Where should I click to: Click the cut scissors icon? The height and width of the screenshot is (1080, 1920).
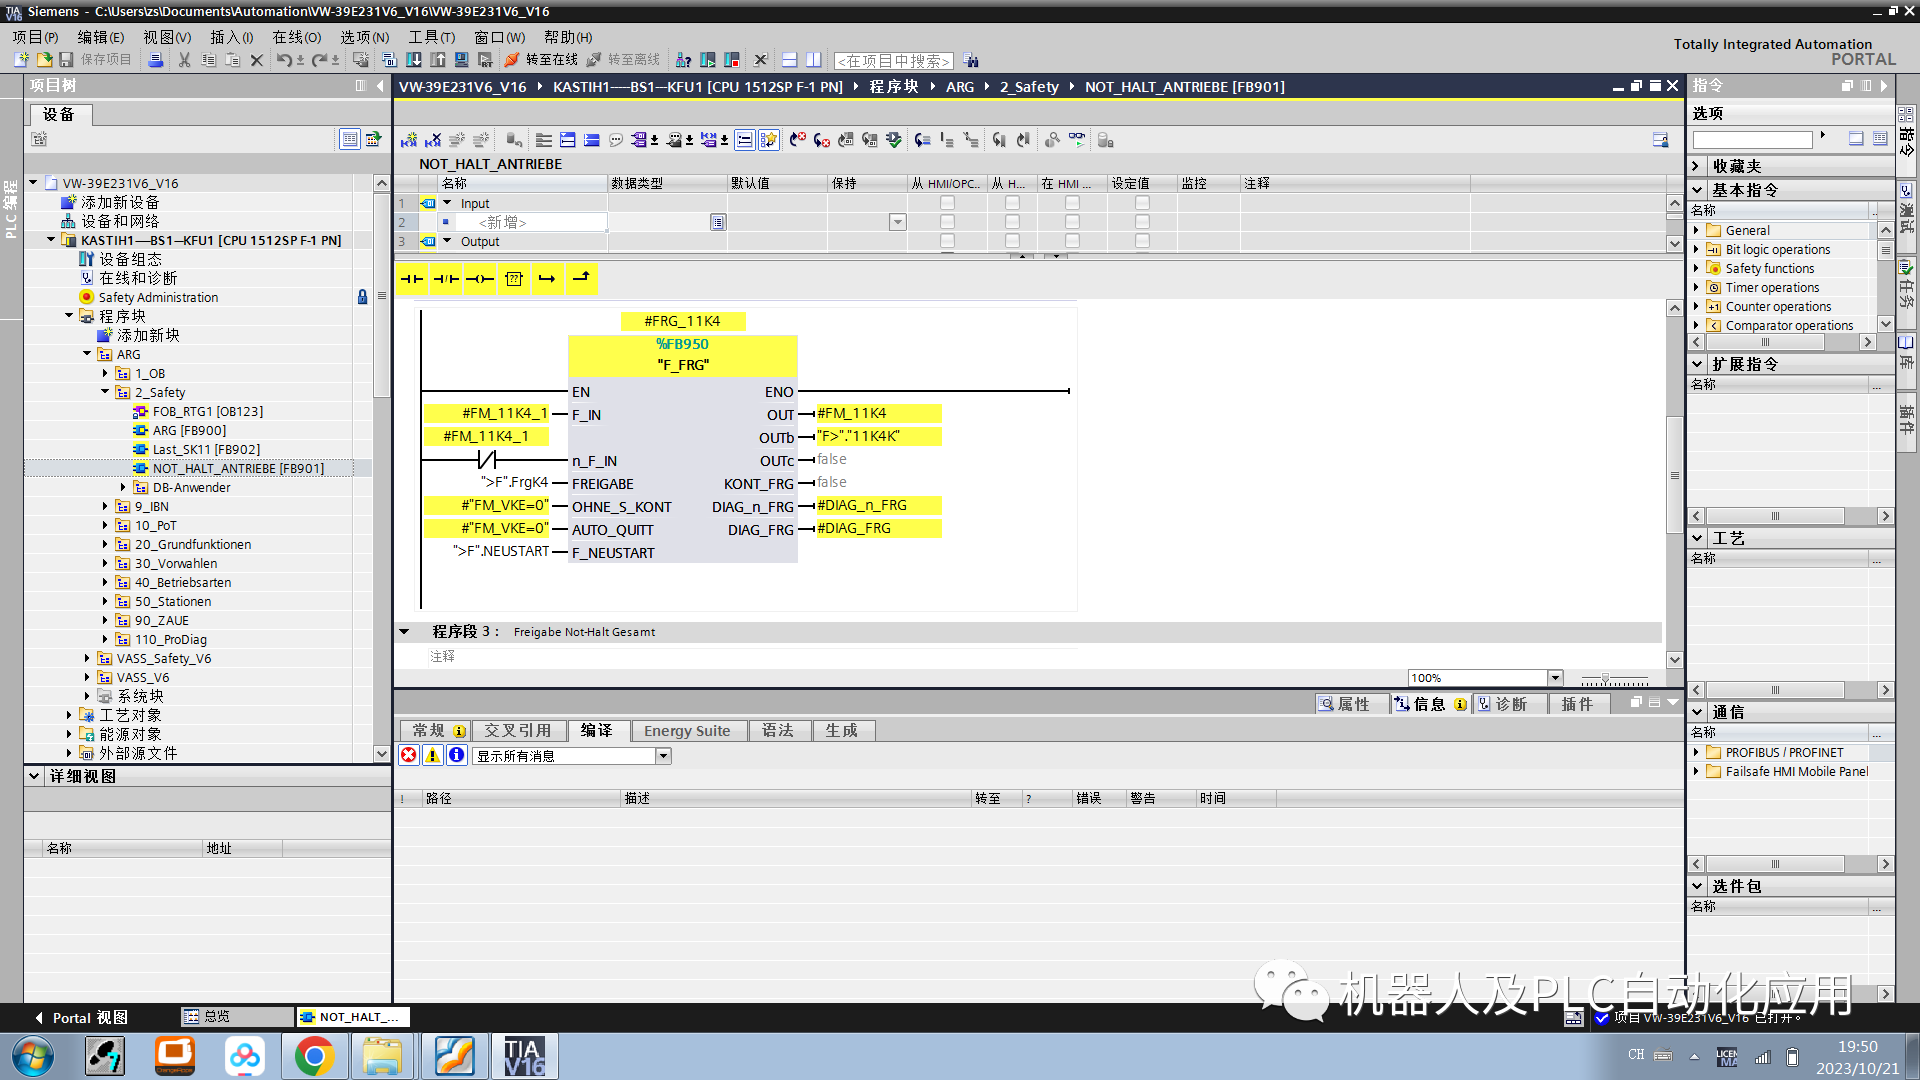[184, 60]
